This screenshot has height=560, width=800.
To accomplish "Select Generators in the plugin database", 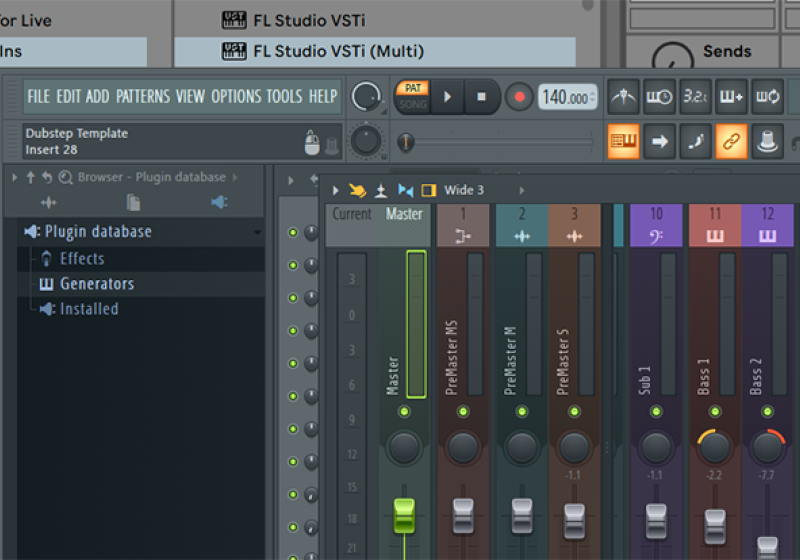I will [x=96, y=284].
